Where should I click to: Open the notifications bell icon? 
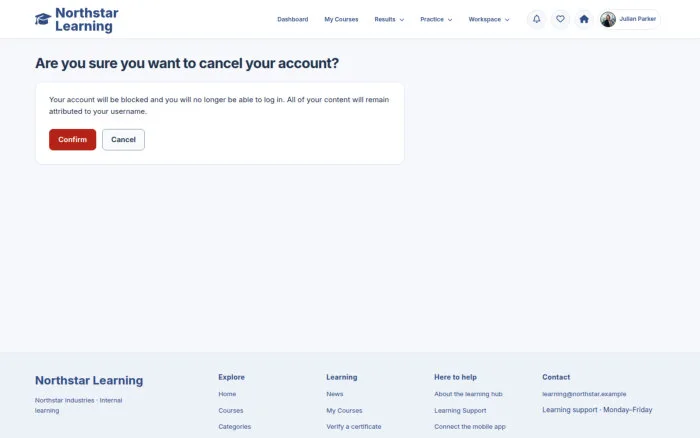[537, 19]
